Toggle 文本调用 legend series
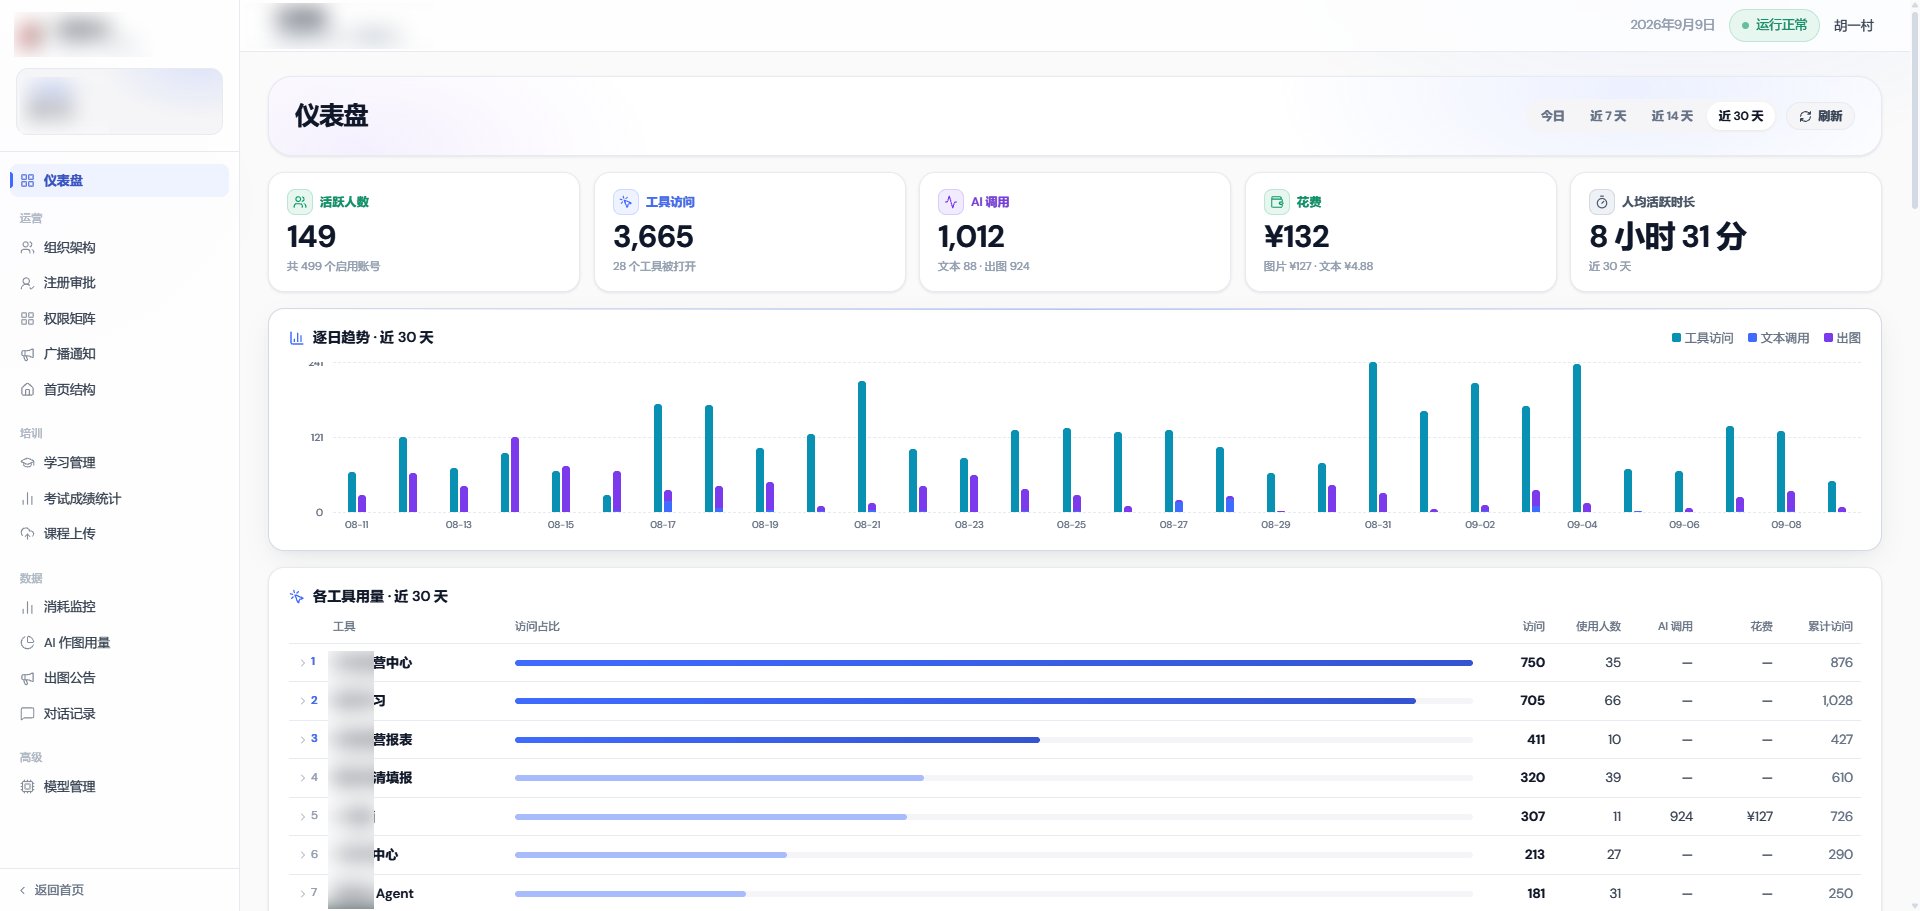The width and height of the screenshot is (1920, 911). (1778, 338)
